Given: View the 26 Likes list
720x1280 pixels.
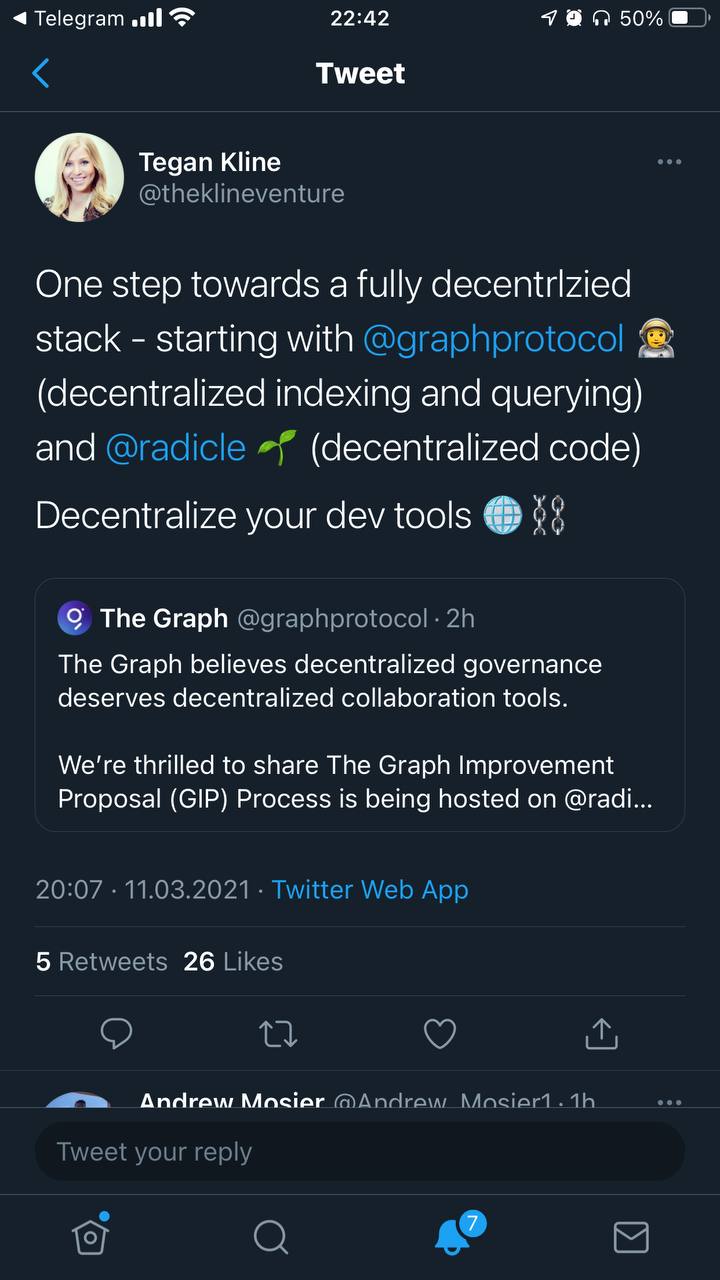Looking at the screenshot, I should [233, 961].
